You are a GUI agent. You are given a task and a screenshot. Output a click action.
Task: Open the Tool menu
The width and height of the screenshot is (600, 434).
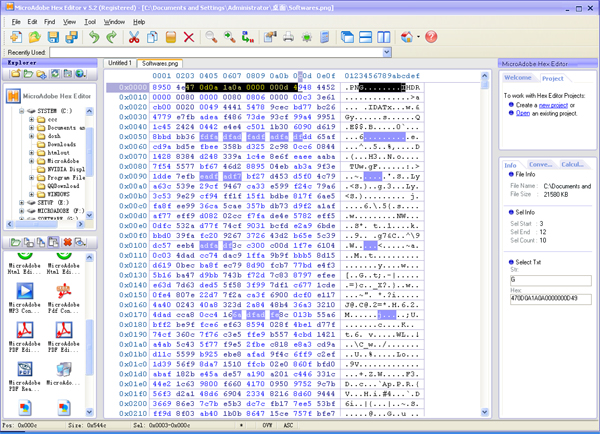(90, 22)
